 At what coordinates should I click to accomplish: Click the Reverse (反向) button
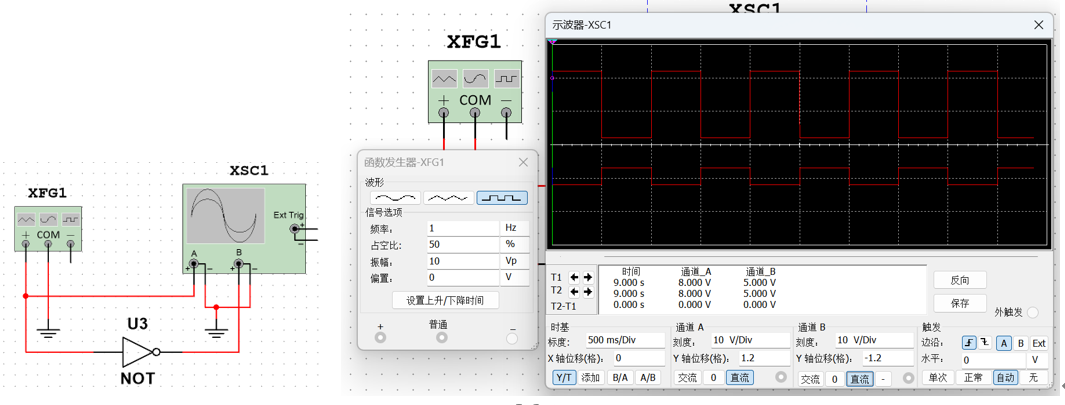click(960, 280)
